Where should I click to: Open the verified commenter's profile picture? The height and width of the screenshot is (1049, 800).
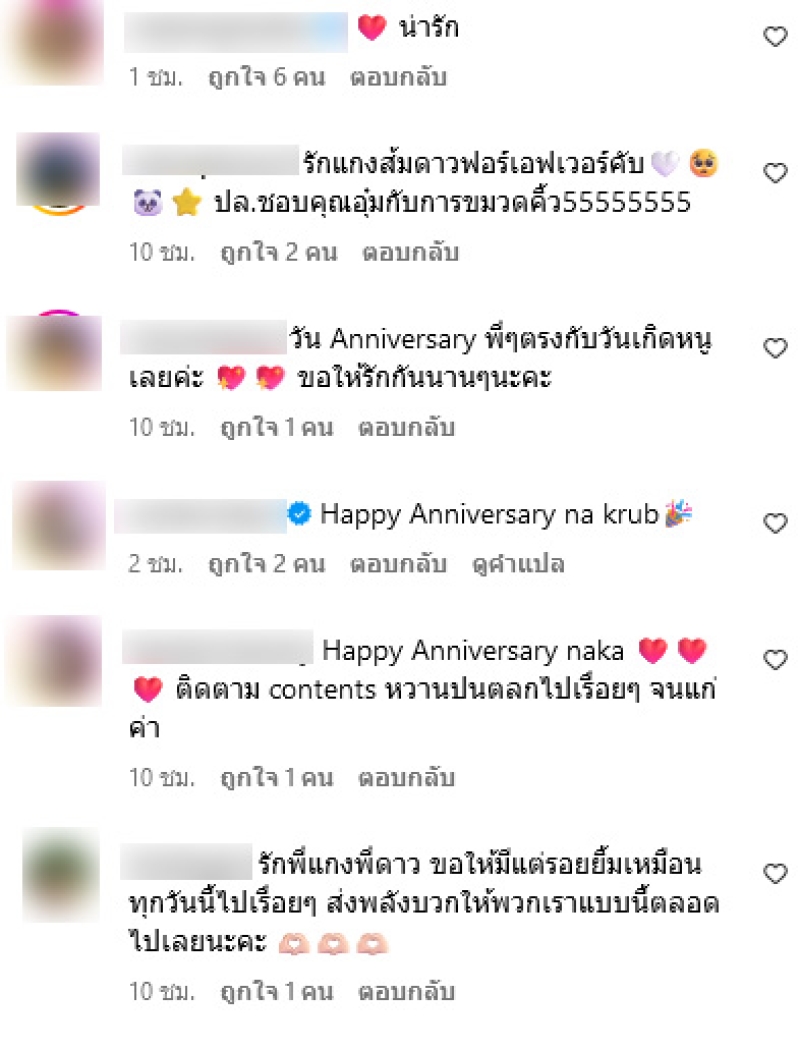(x=59, y=525)
